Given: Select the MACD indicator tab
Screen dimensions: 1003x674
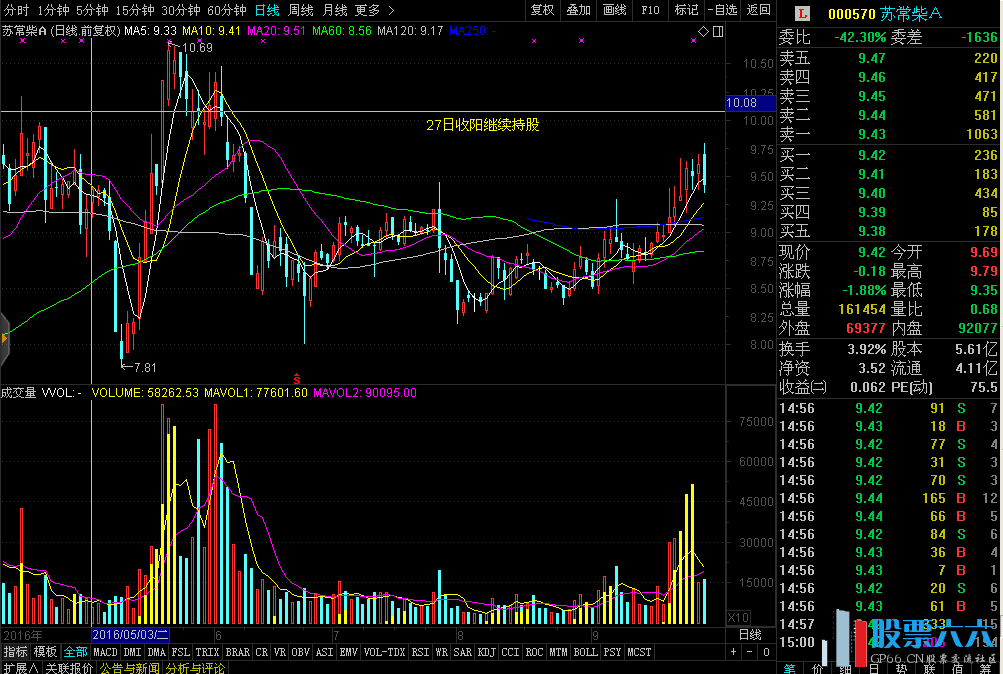Looking at the screenshot, I should [x=105, y=652].
